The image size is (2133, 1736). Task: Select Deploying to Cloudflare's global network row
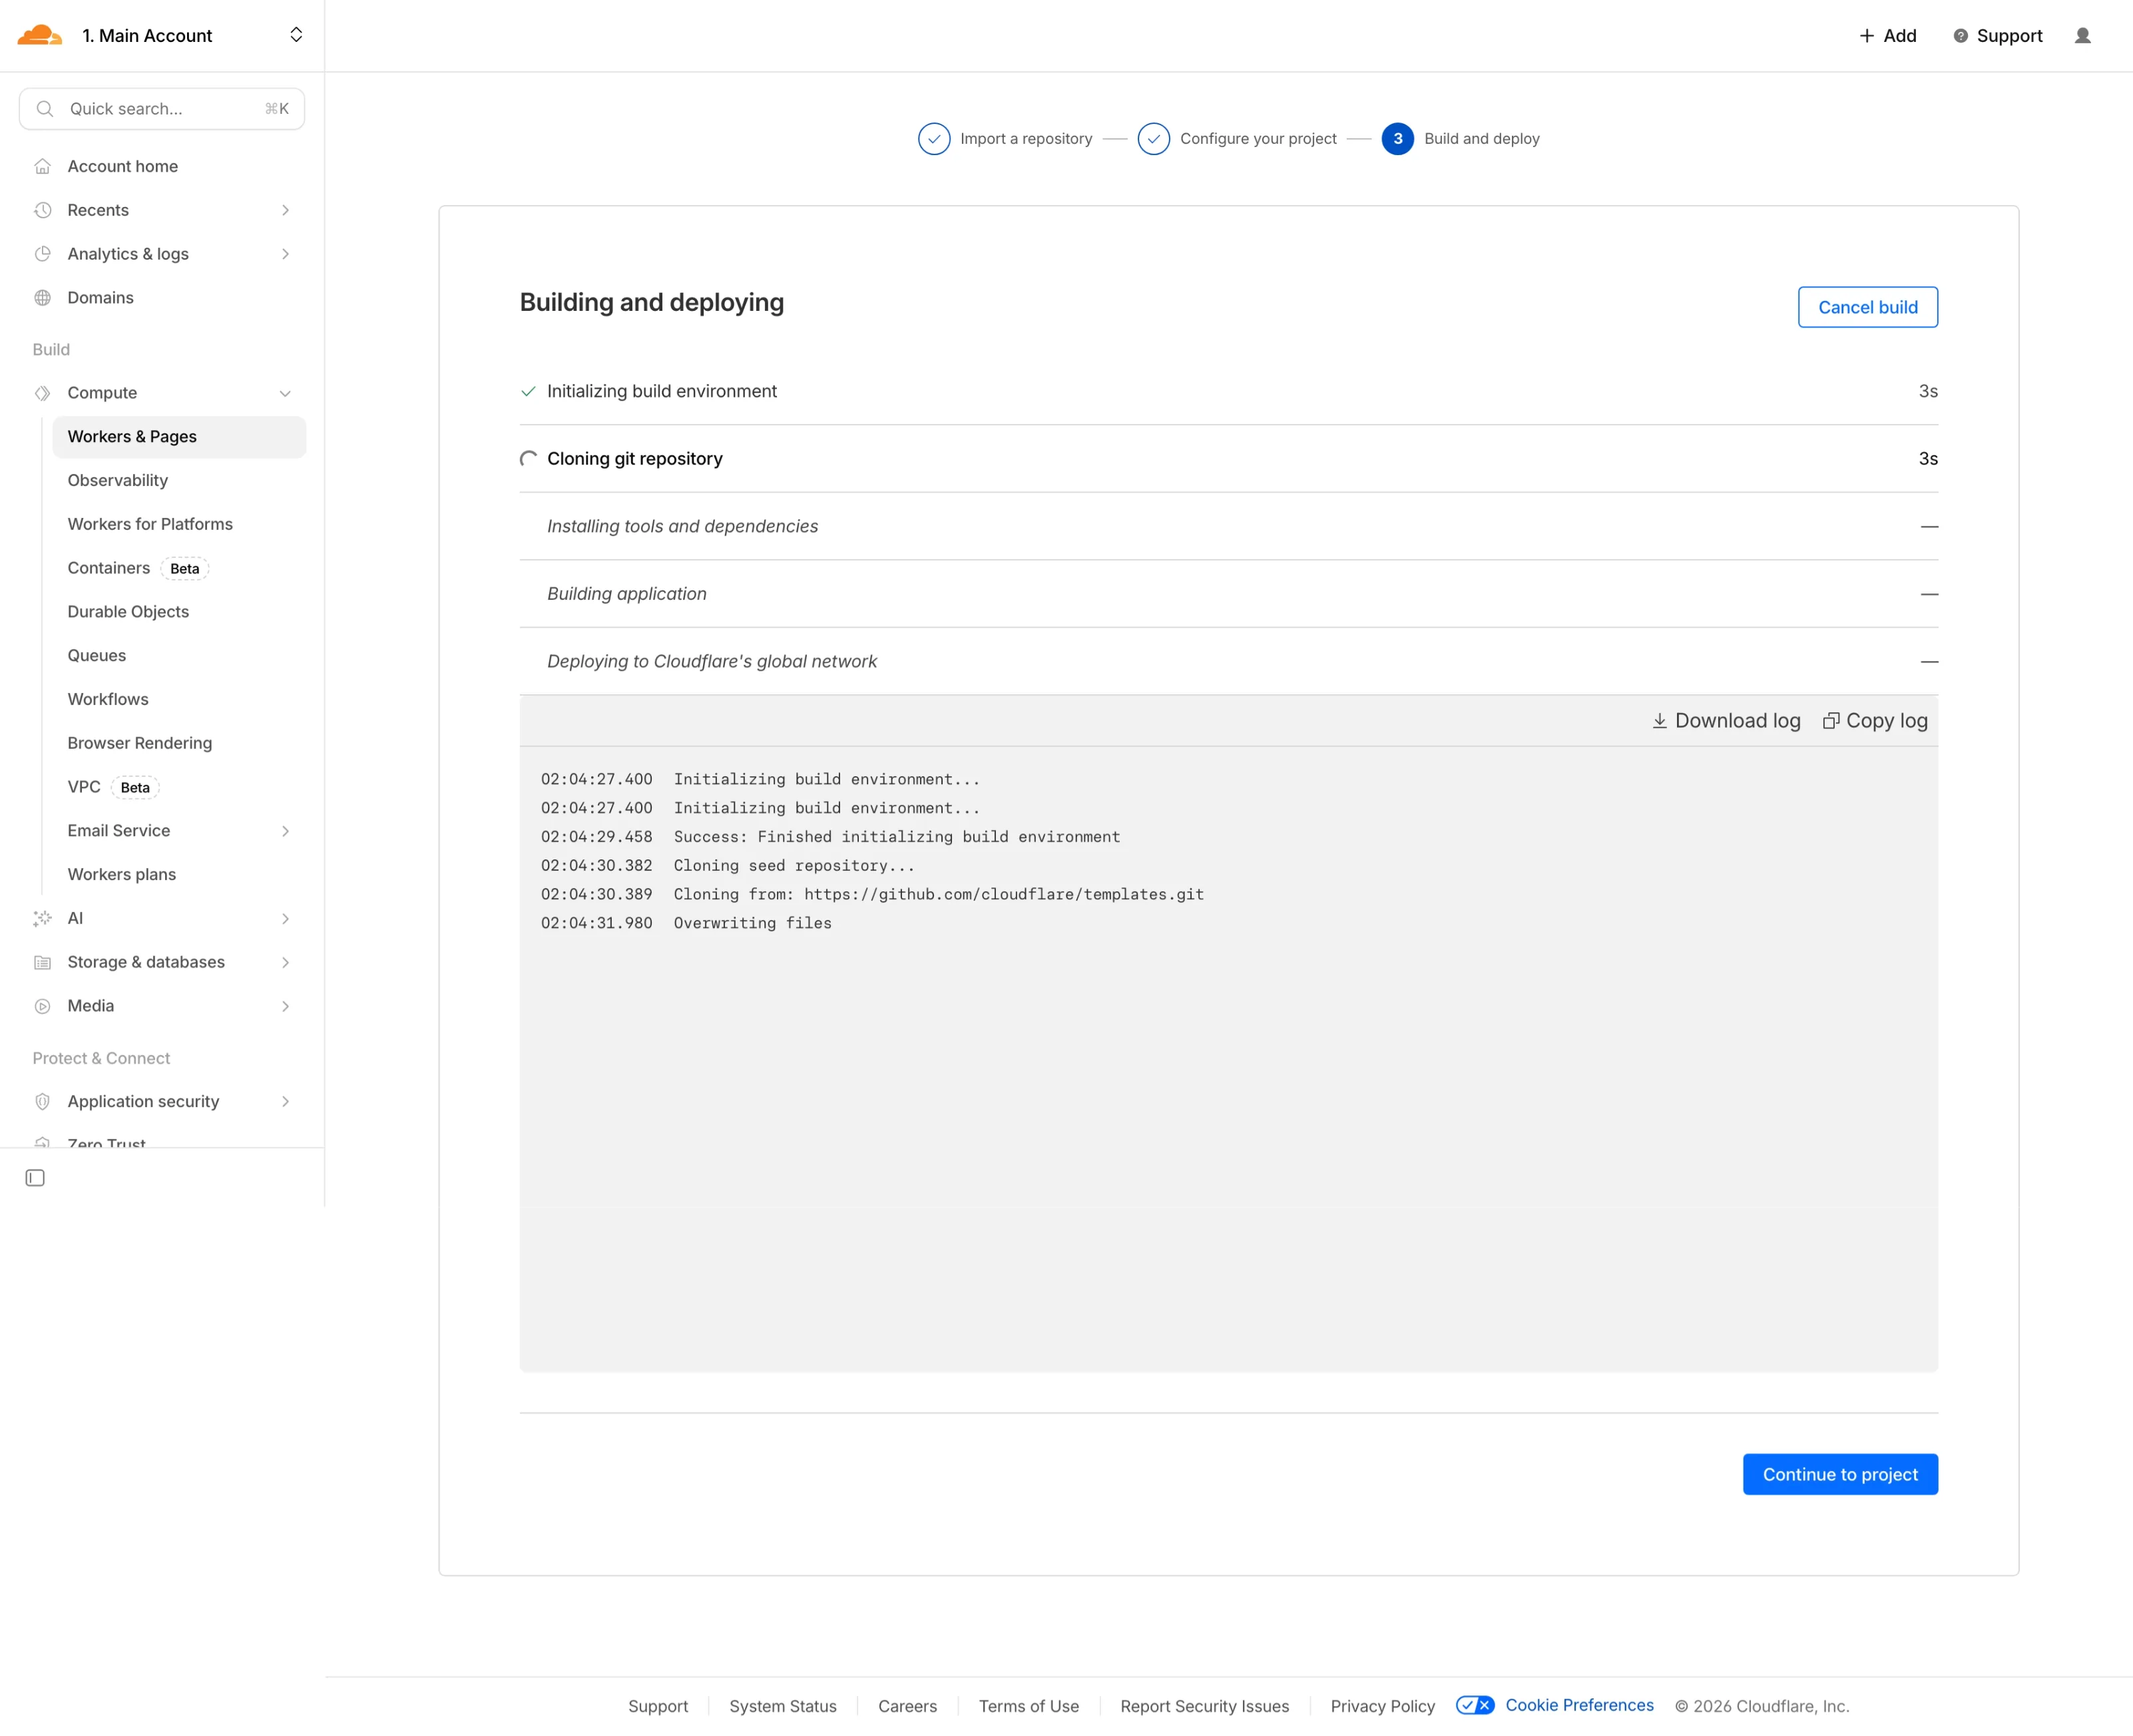click(1228, 662)
